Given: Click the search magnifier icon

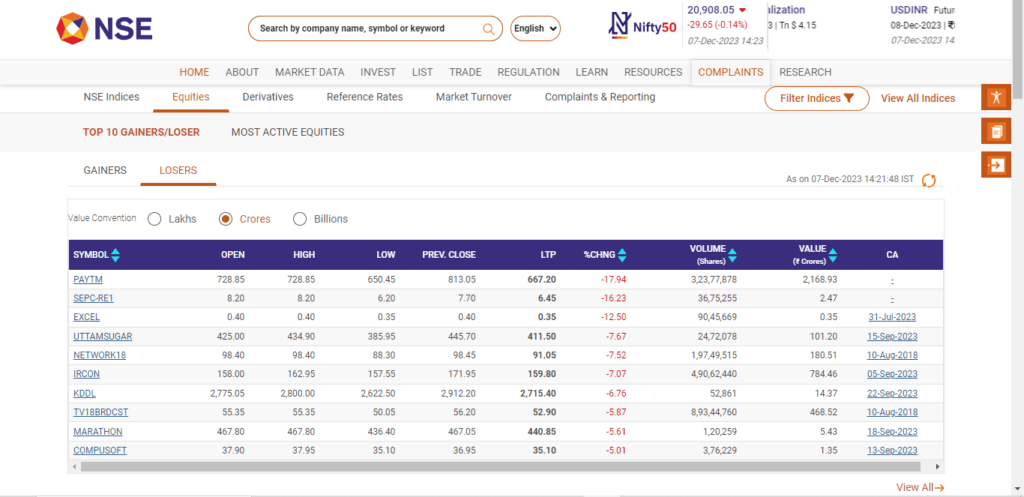Looking at the screenshot, I should 488,29.
